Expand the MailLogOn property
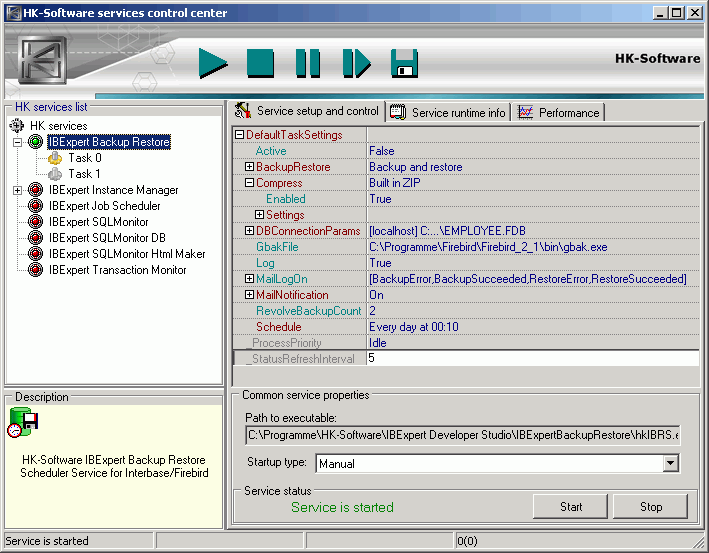709x553 pixels. [x=250, y=279]
